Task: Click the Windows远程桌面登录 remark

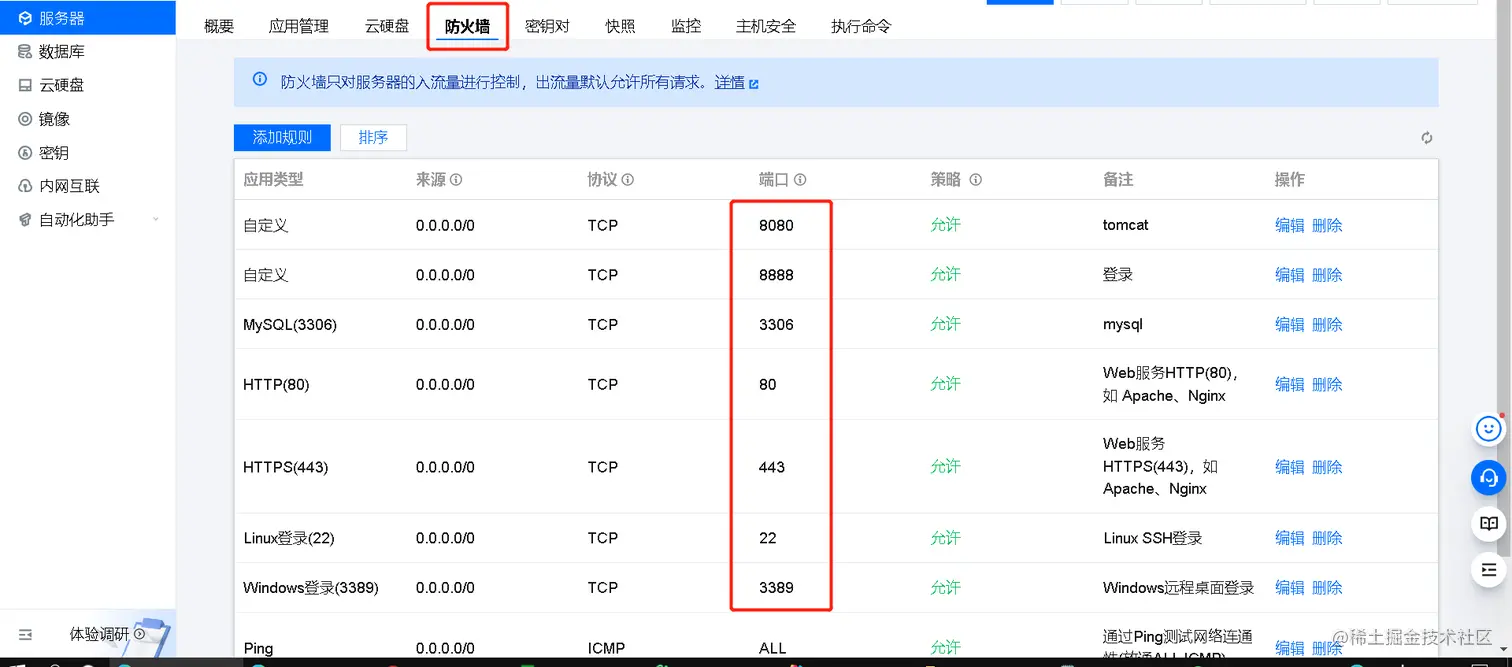Action: point(1179,587)
